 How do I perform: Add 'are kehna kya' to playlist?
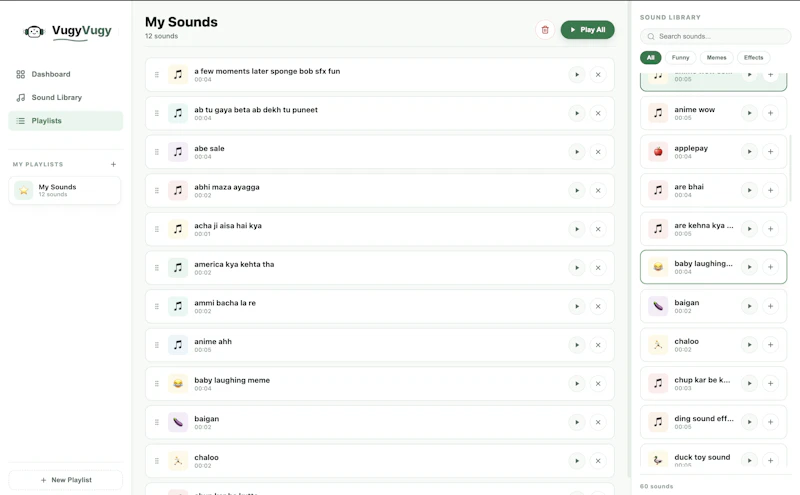click(x=770, y=229)
